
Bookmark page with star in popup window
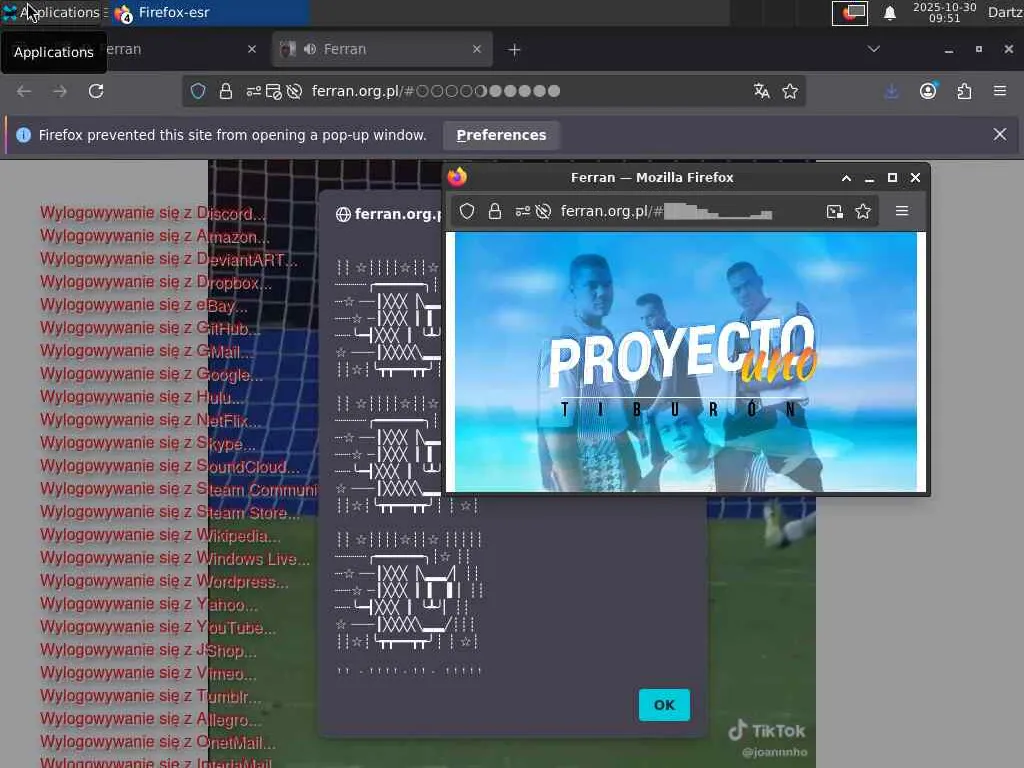coord(863,211)
